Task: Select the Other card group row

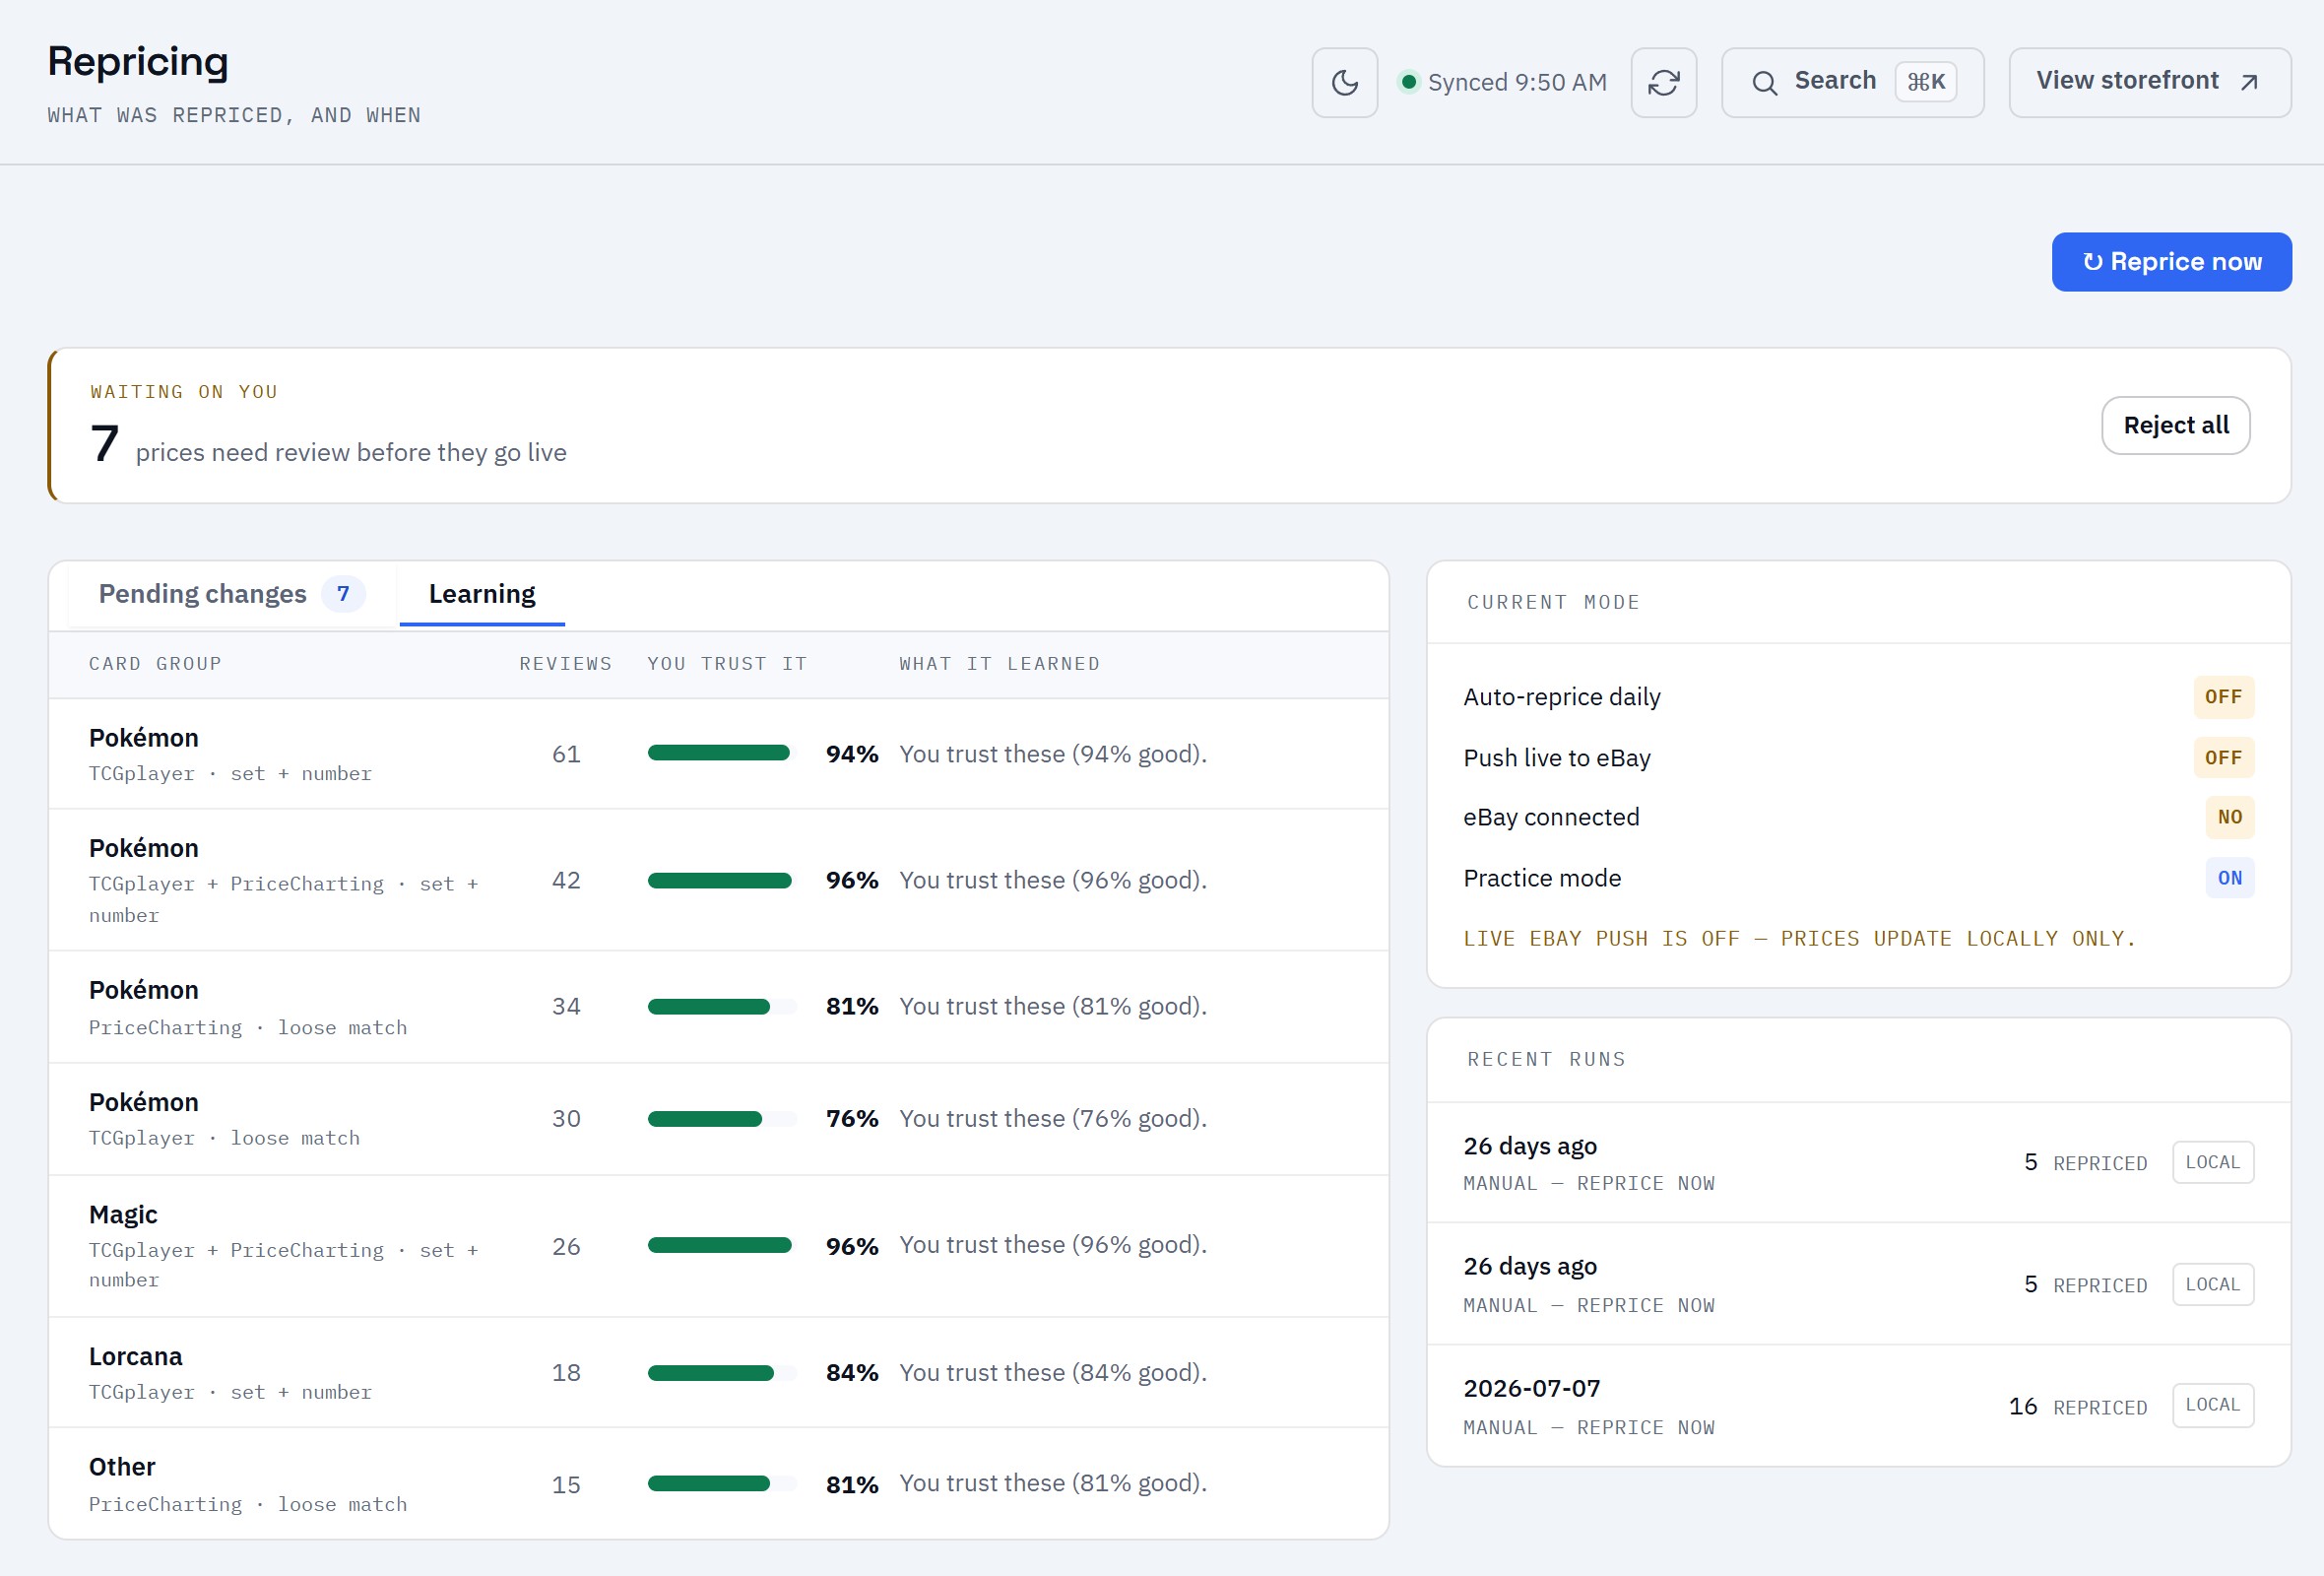Action: pos(718,1483)
